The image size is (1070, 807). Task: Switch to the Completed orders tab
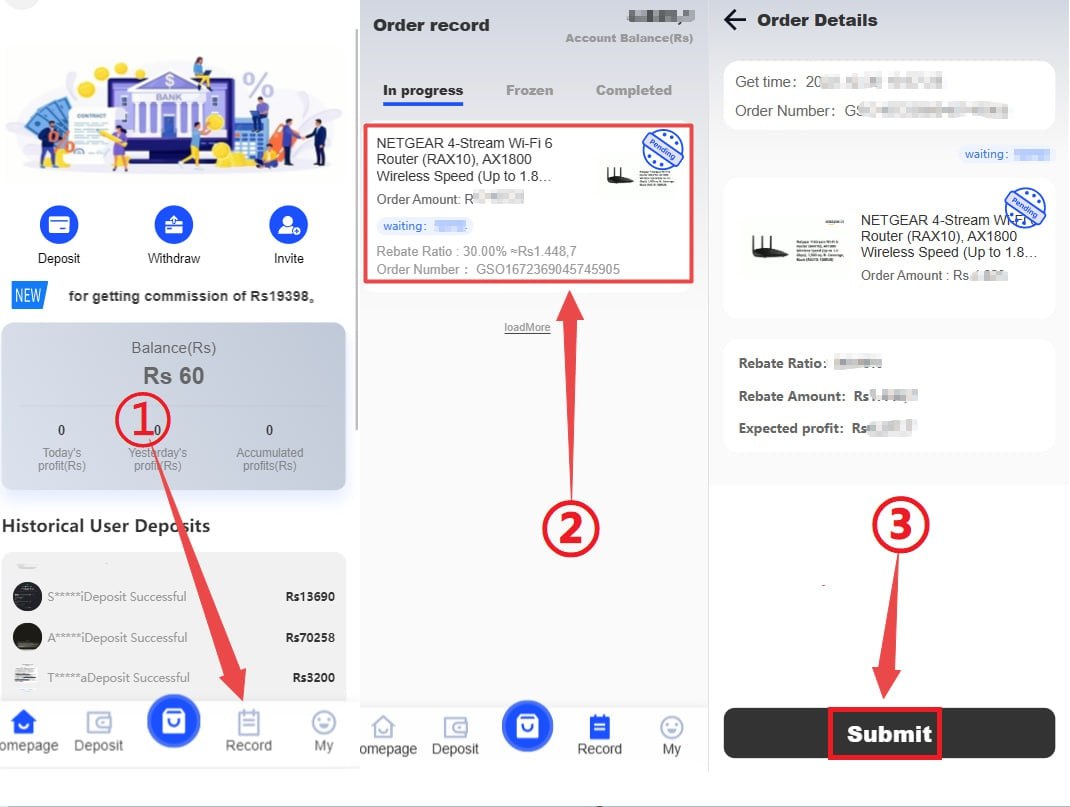tap(633, 91)
